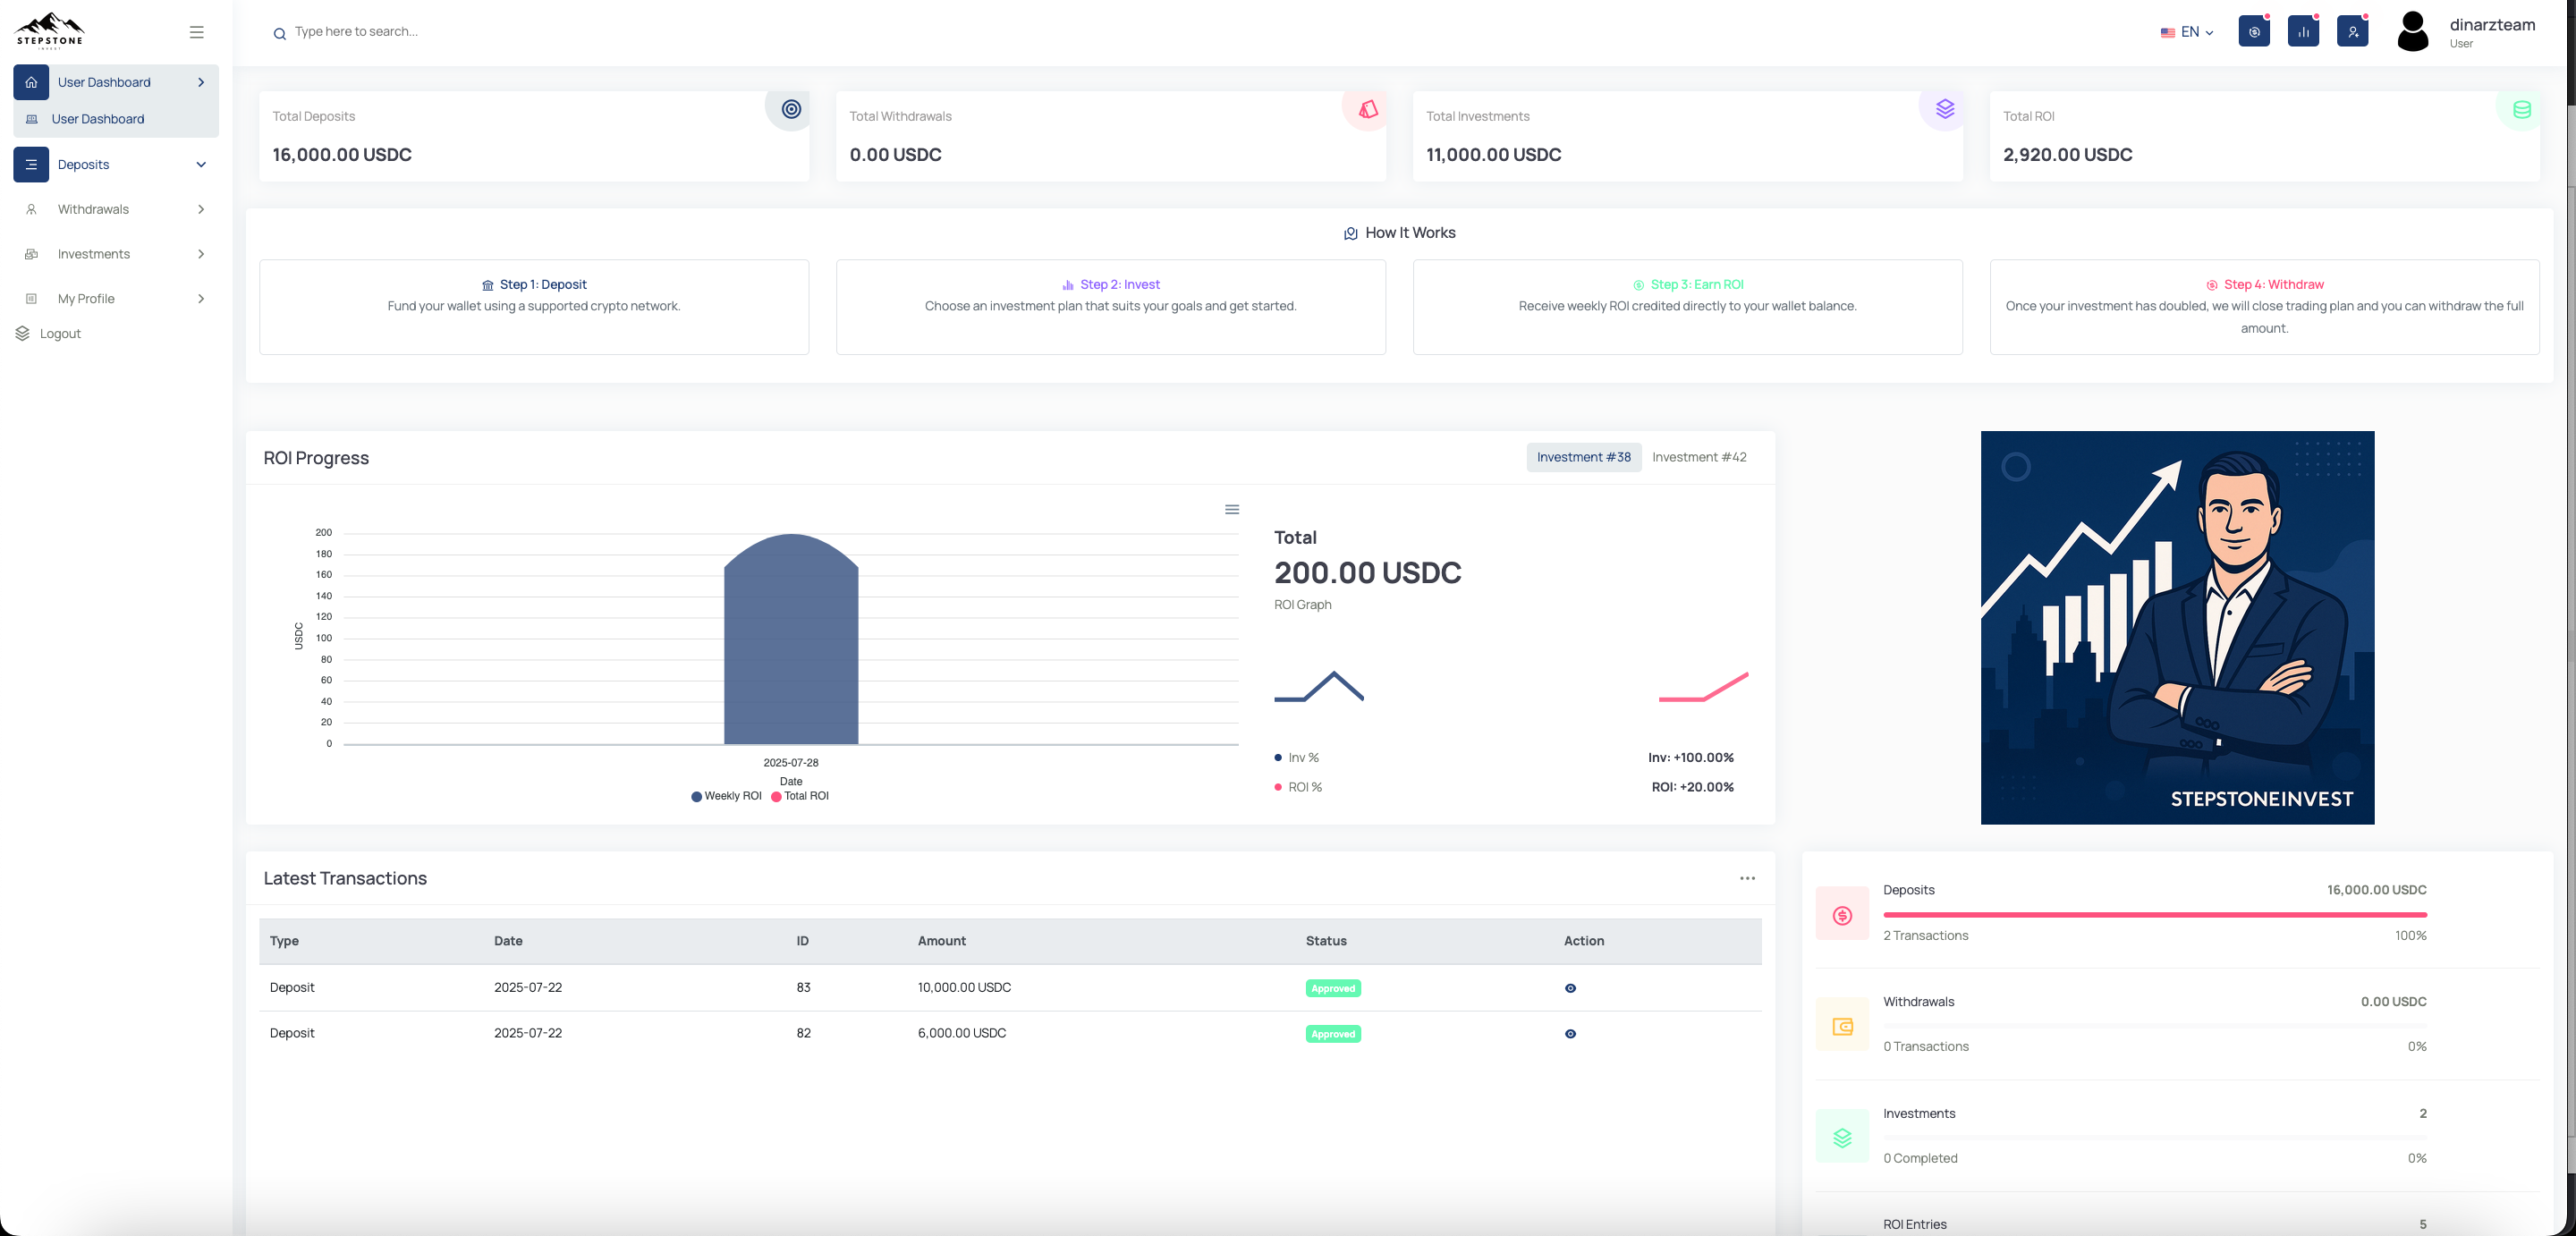Toggle the Weekly ROI legend series

726,796
